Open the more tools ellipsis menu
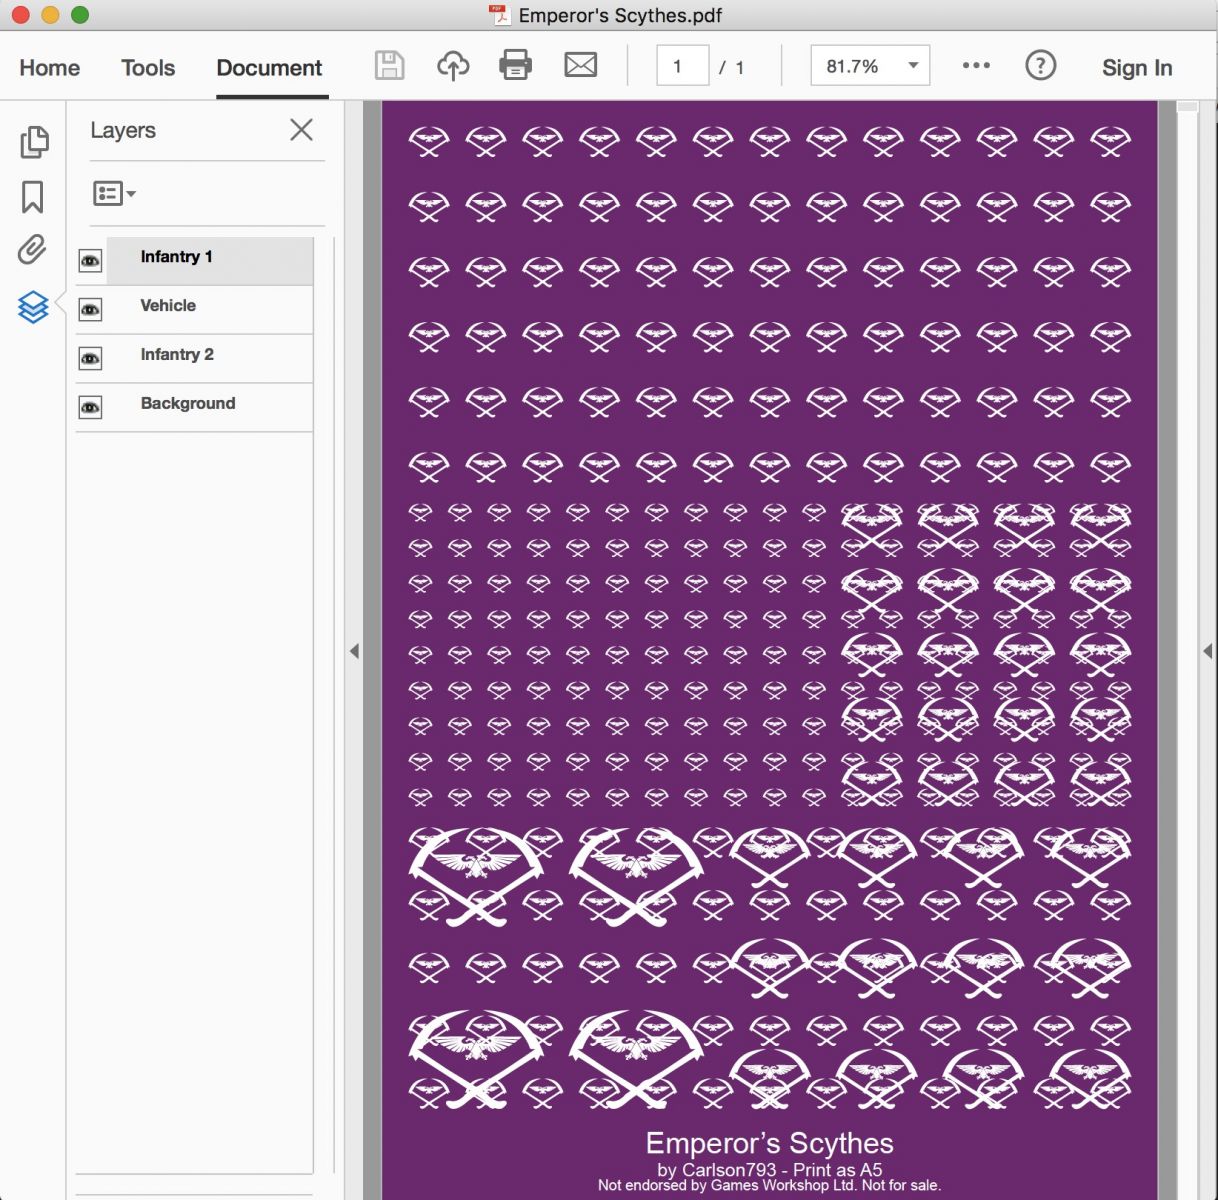Viewport: 1218px width, 1200px height. (x=976, y=66)
